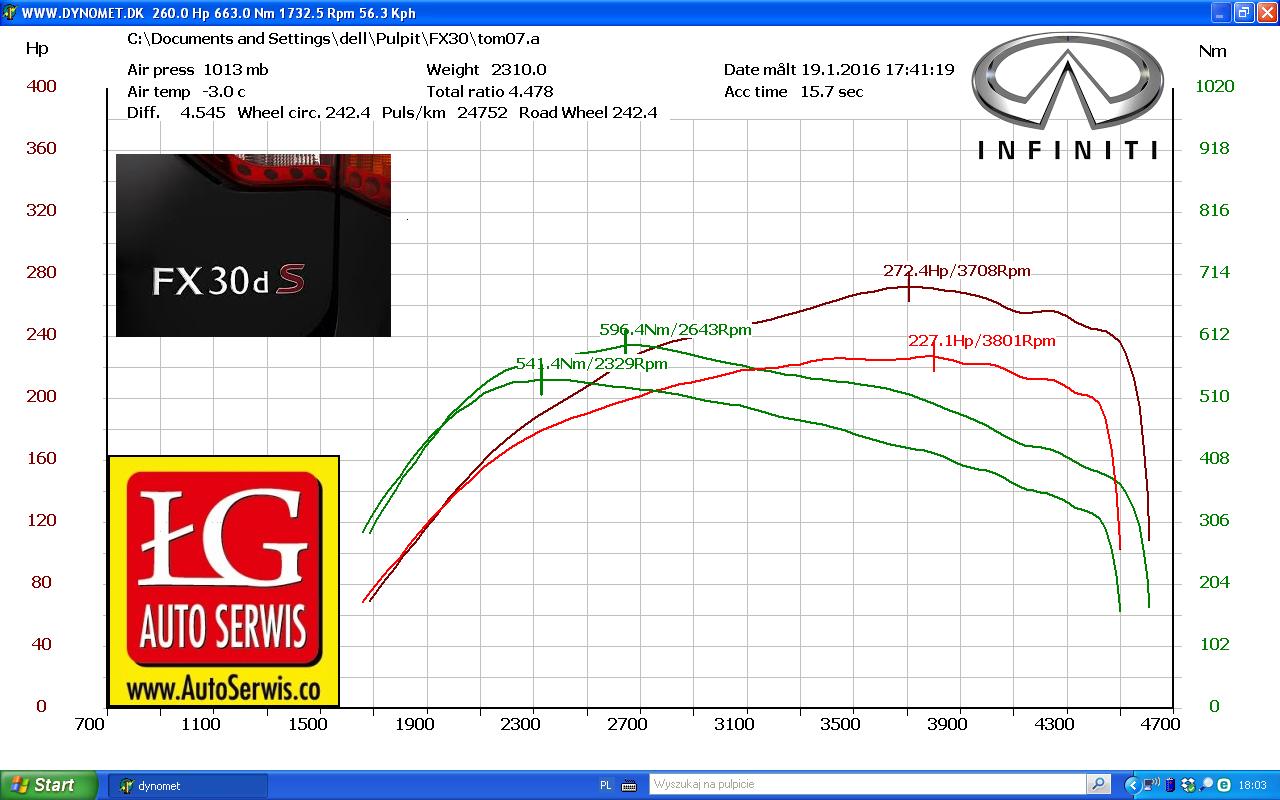
Task: Click the 272.4Hp/3708Rpm peak label
Action: click(x=956, y=271)
